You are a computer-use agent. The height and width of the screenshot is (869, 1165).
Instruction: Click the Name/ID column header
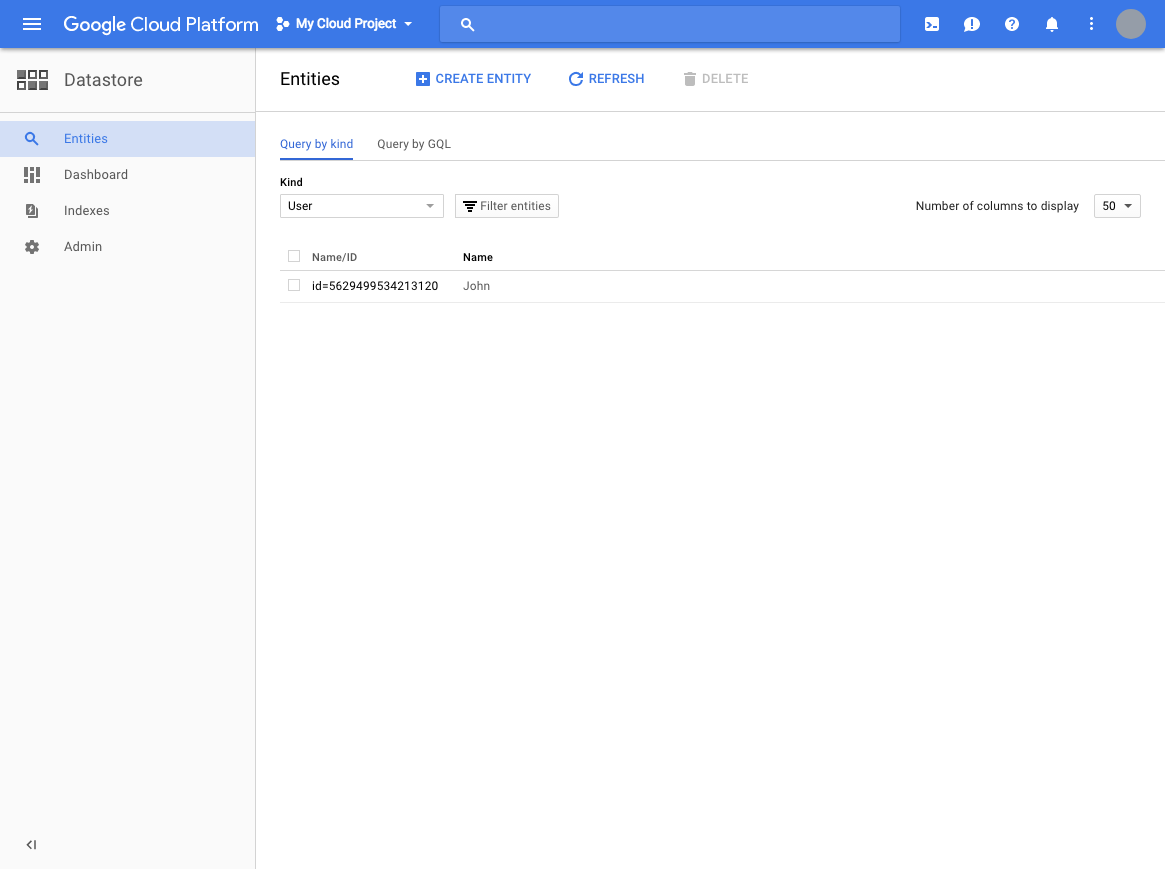pos(334,257)
